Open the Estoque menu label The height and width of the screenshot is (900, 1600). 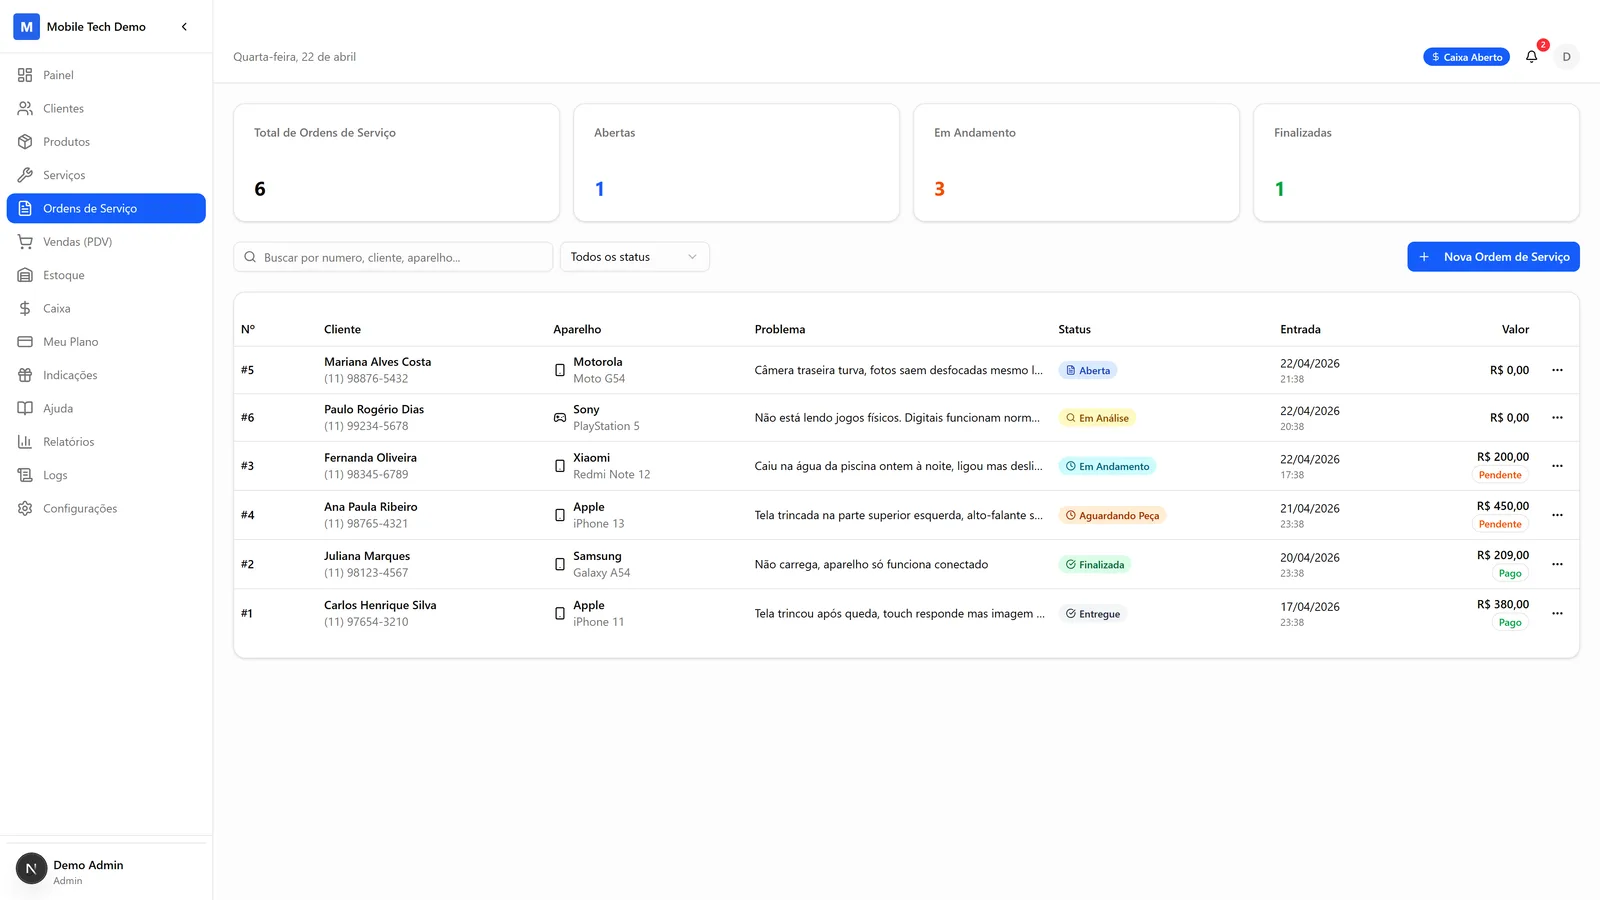point(64,275)
